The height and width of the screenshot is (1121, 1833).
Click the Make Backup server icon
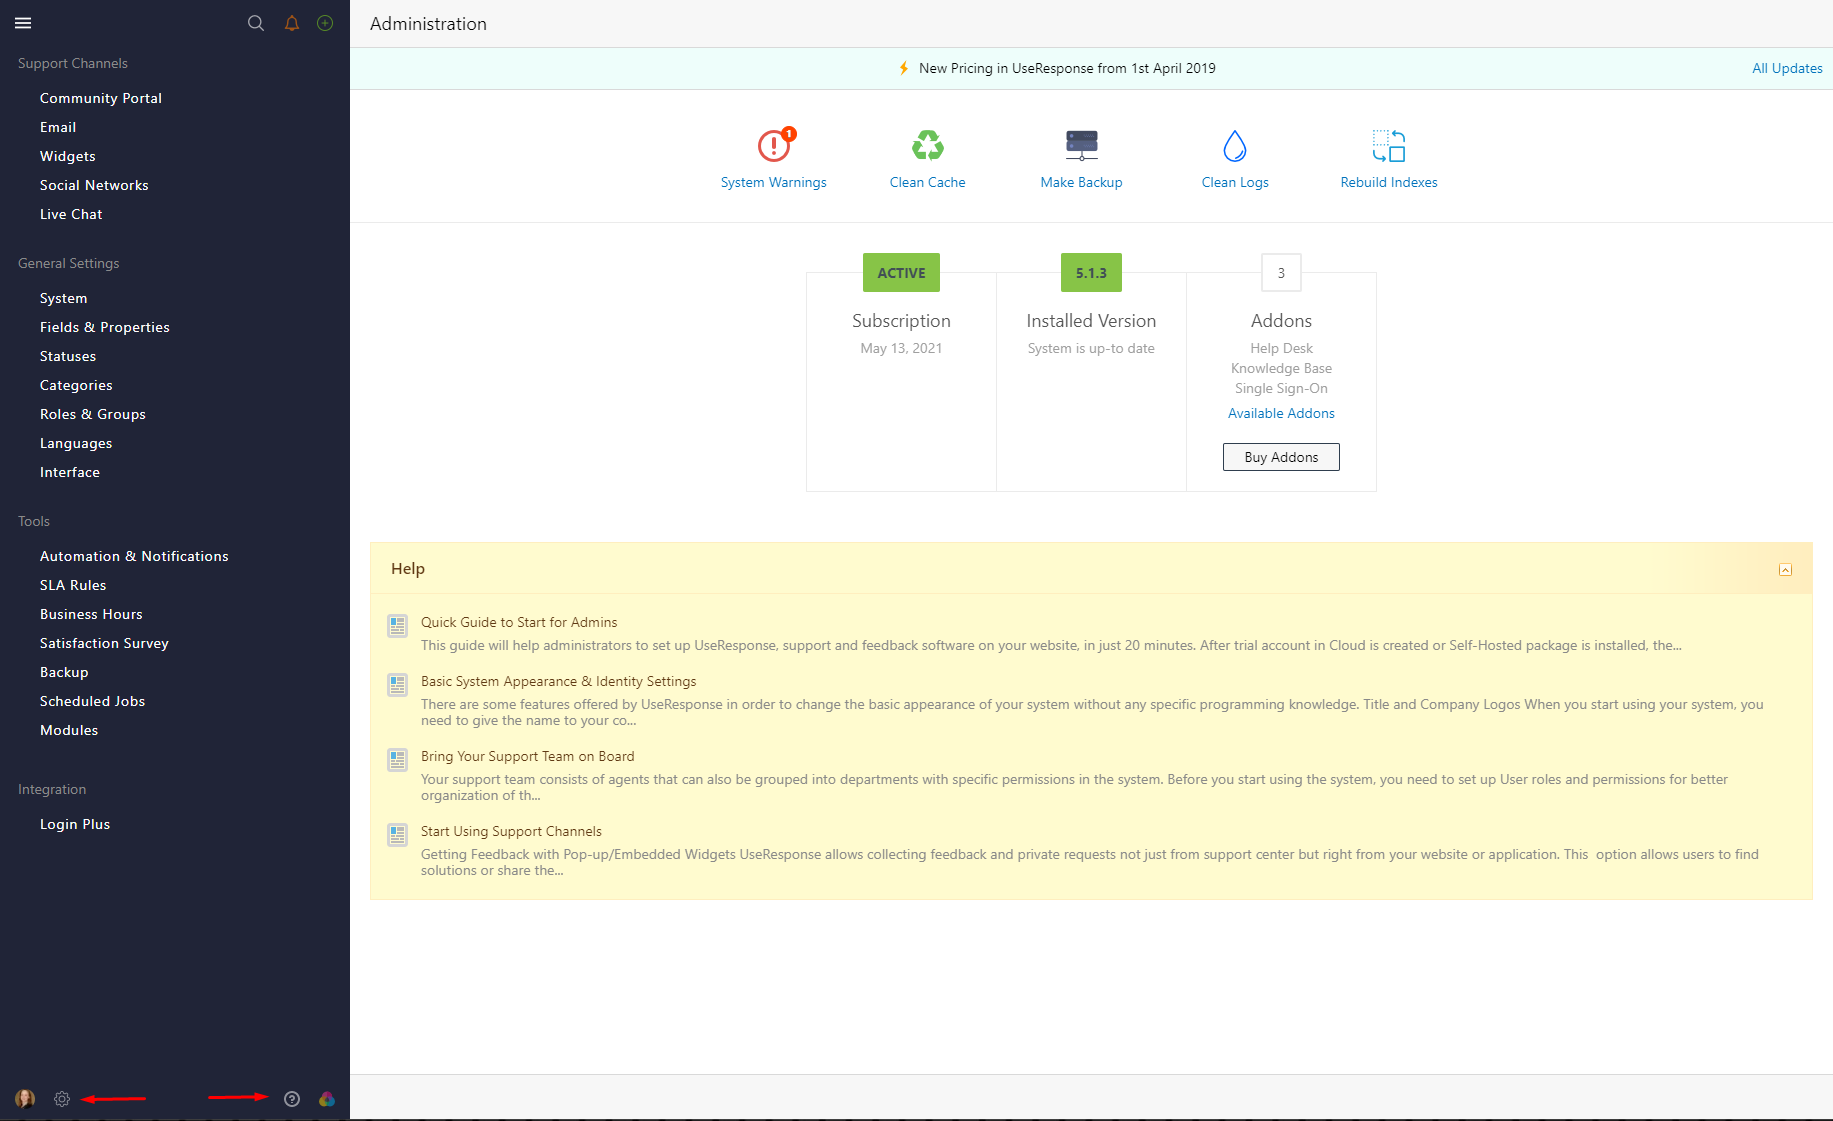coord(1081,146)
